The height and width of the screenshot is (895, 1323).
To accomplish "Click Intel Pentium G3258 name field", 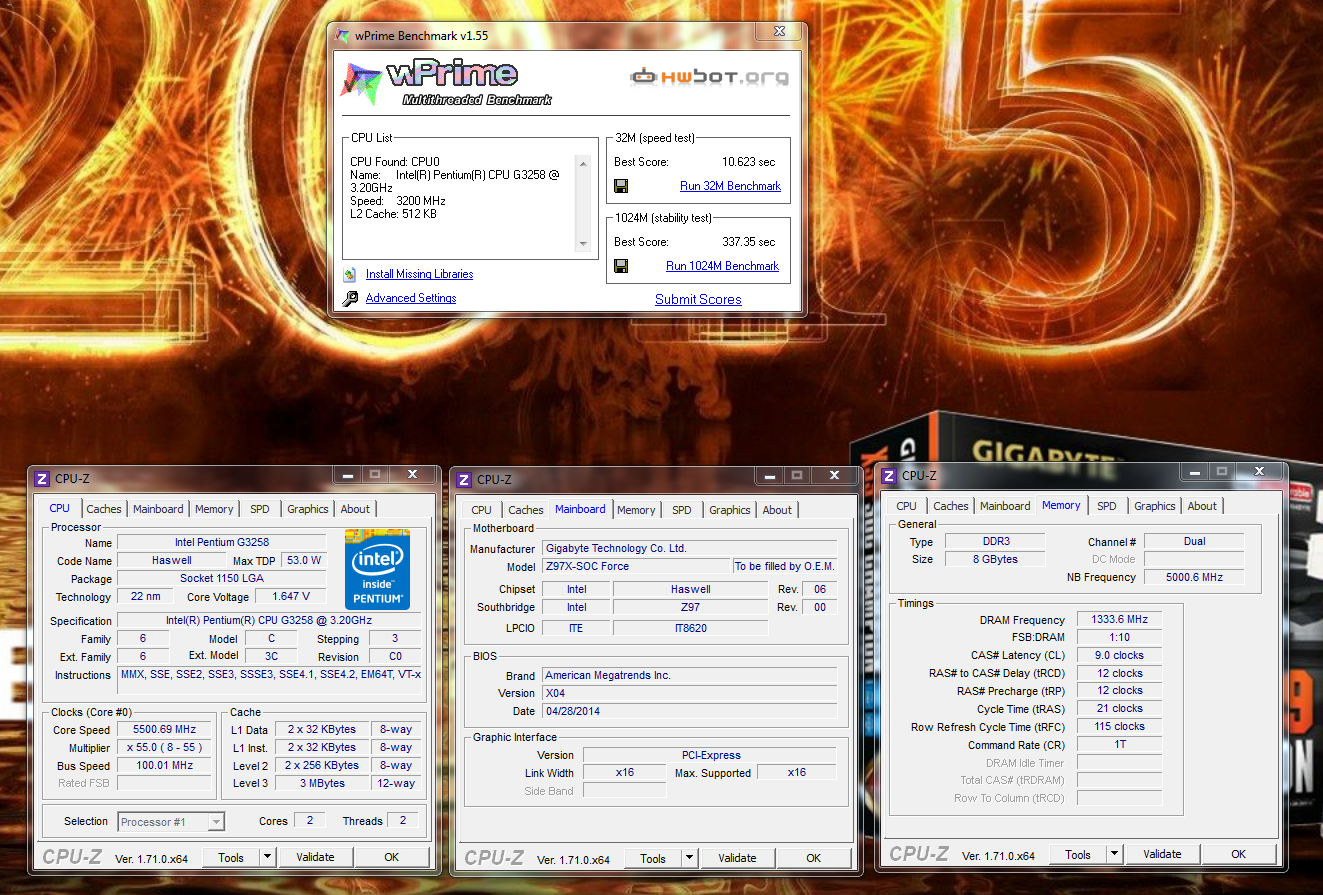I will coord(222,542).
